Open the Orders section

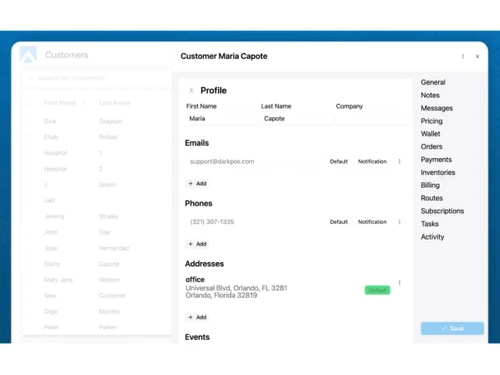coord(431,147)
